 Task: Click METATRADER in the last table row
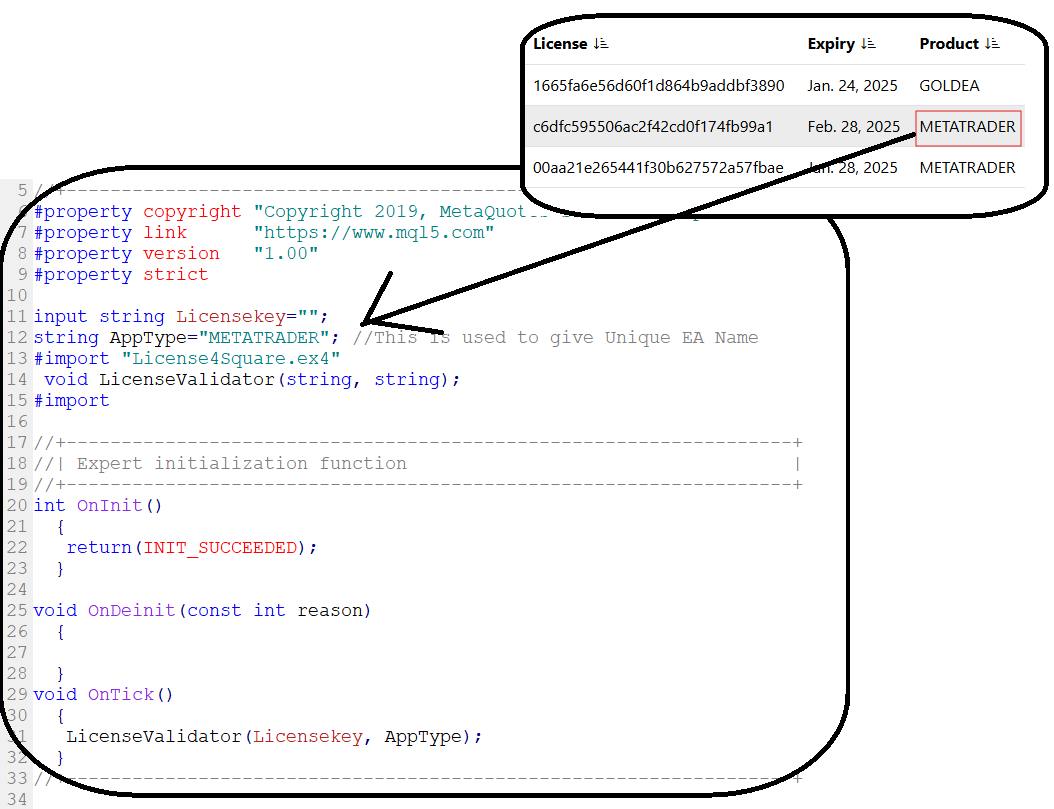pos(967,168)
